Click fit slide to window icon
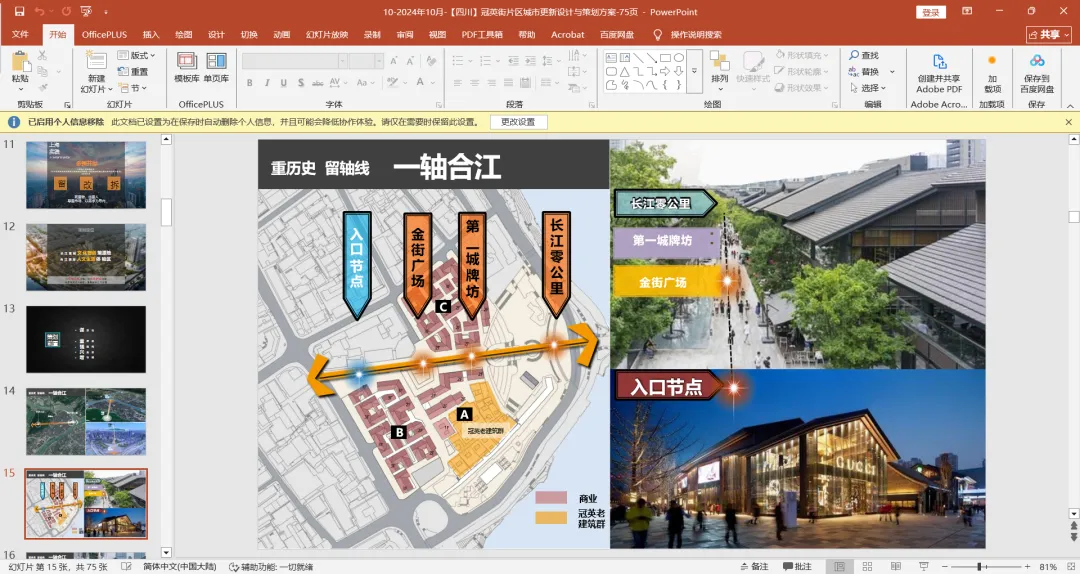The height and width of the screenshot is (574, 1080). pyautogui.click(x=1073, y=566)
